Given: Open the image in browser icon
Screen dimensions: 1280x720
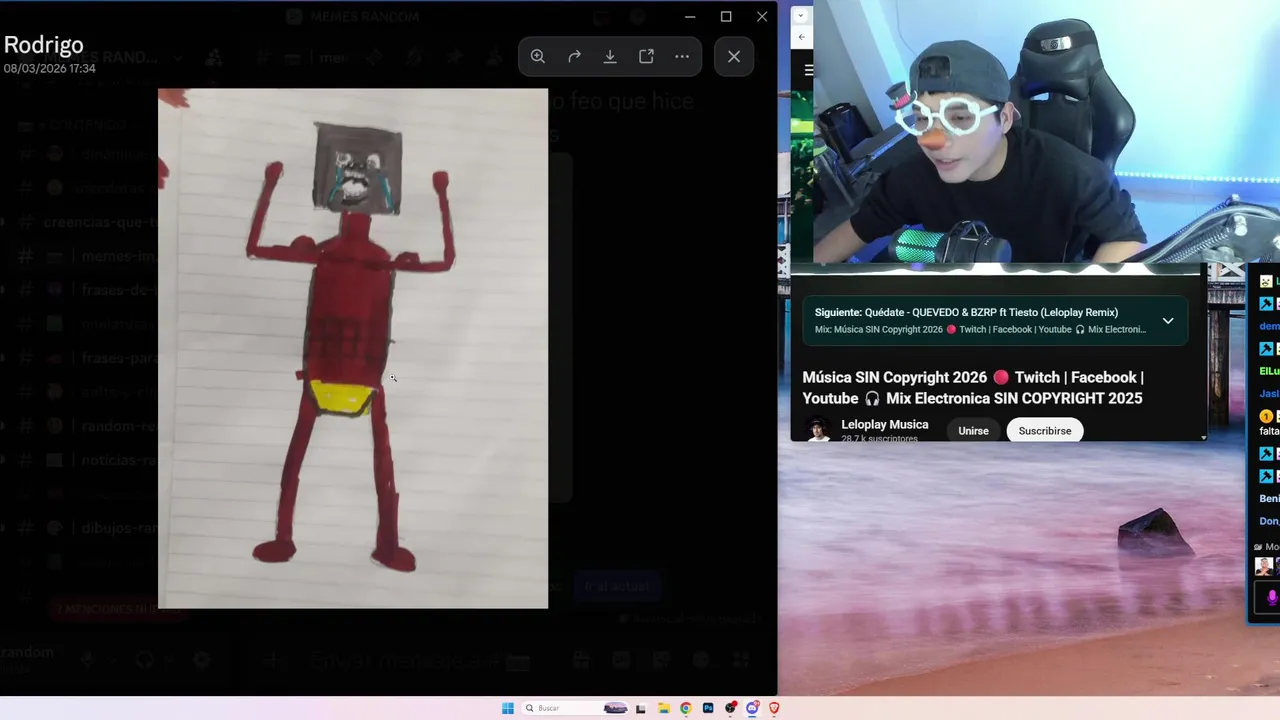Looking at the screenshot, I should [646, 56].
